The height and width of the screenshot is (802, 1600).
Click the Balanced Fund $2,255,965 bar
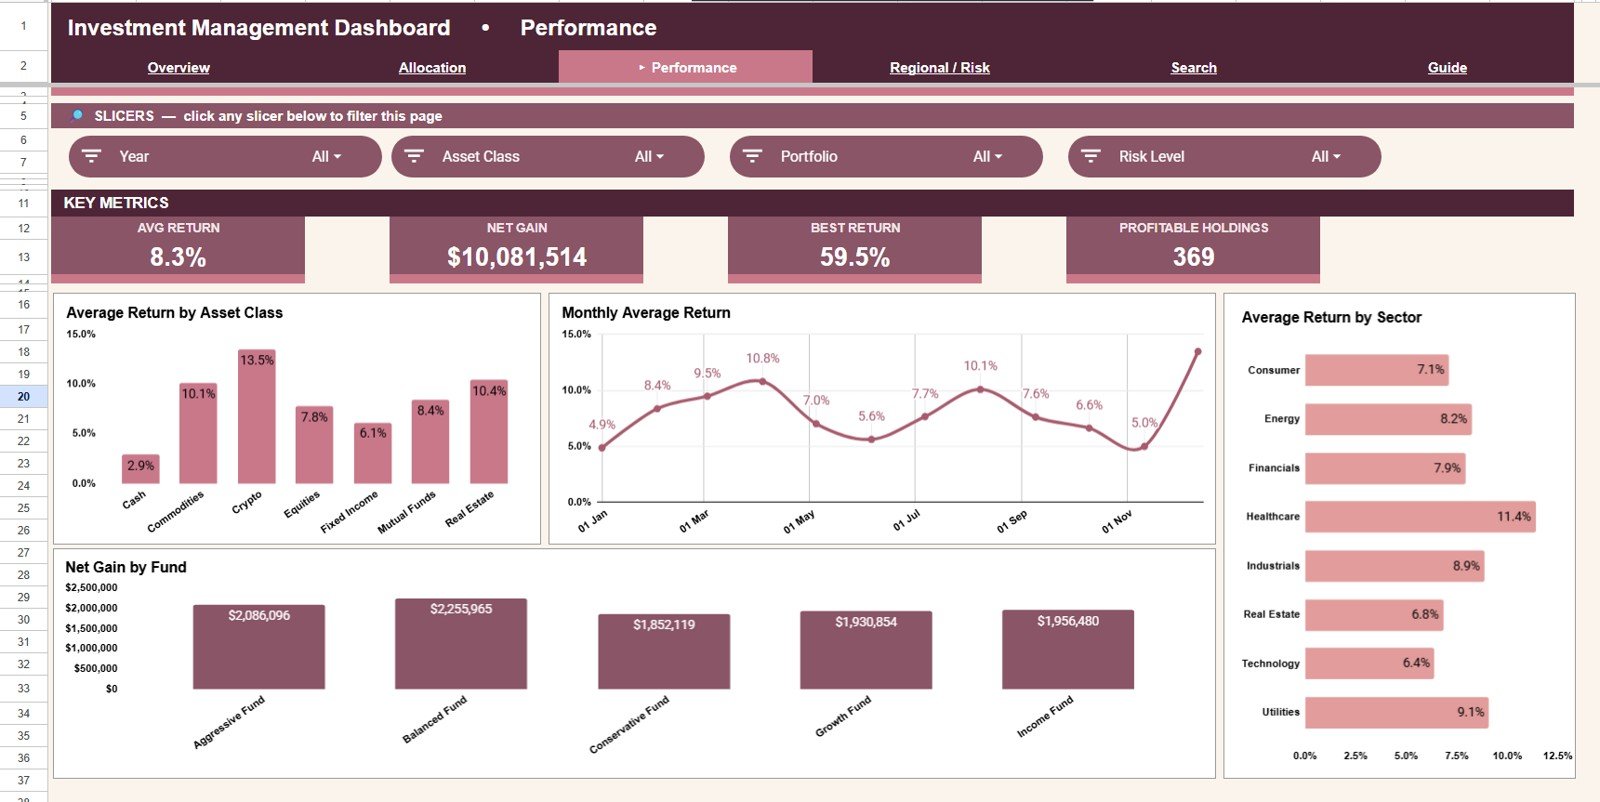(x=461, y=644)
